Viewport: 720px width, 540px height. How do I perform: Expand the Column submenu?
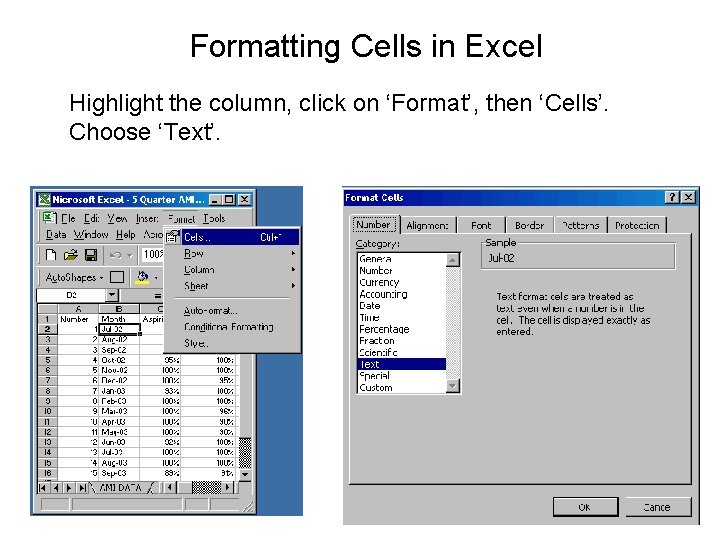tap(233, 270)
